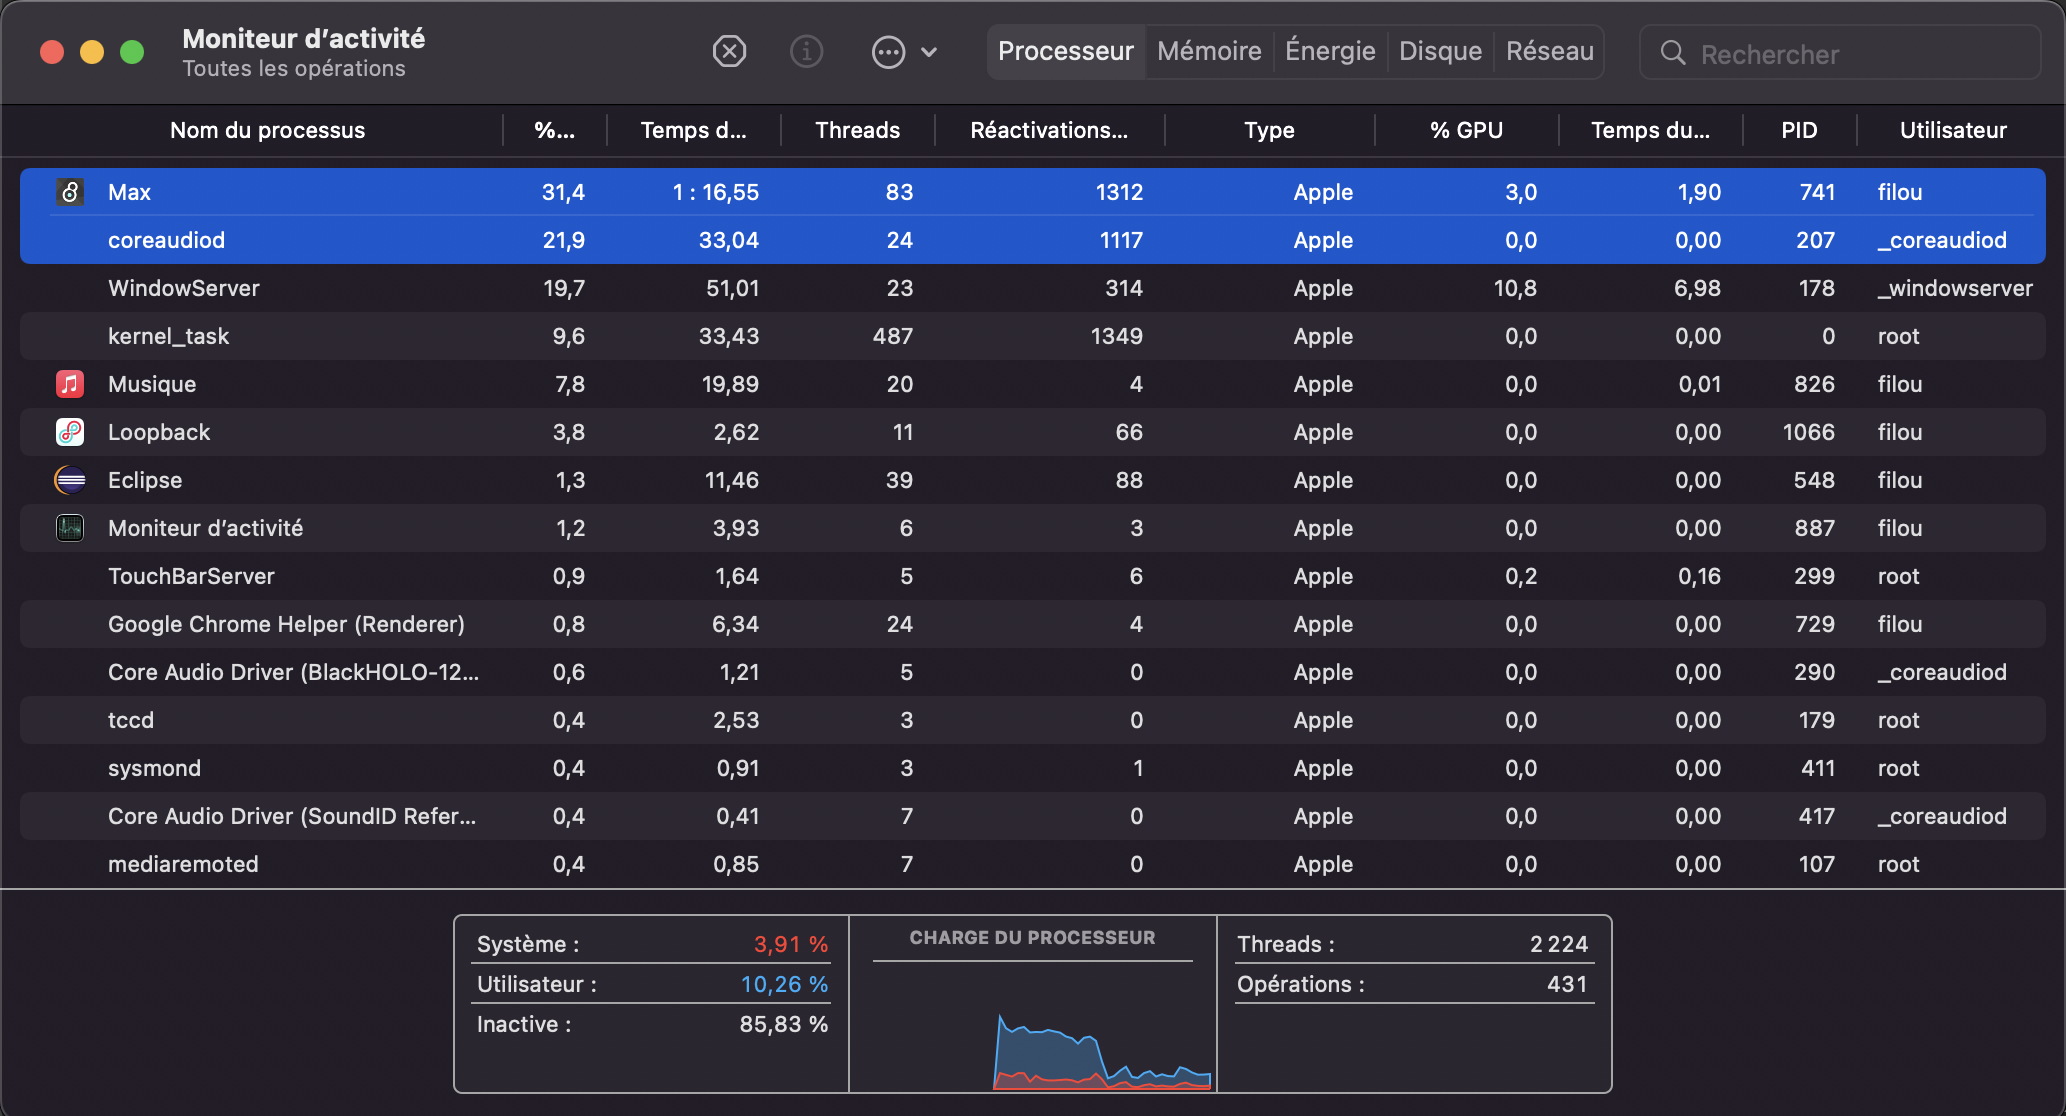Sort by Type column header
The height and width of the screenshot is (1116, 2066).
coord(1269,130)
